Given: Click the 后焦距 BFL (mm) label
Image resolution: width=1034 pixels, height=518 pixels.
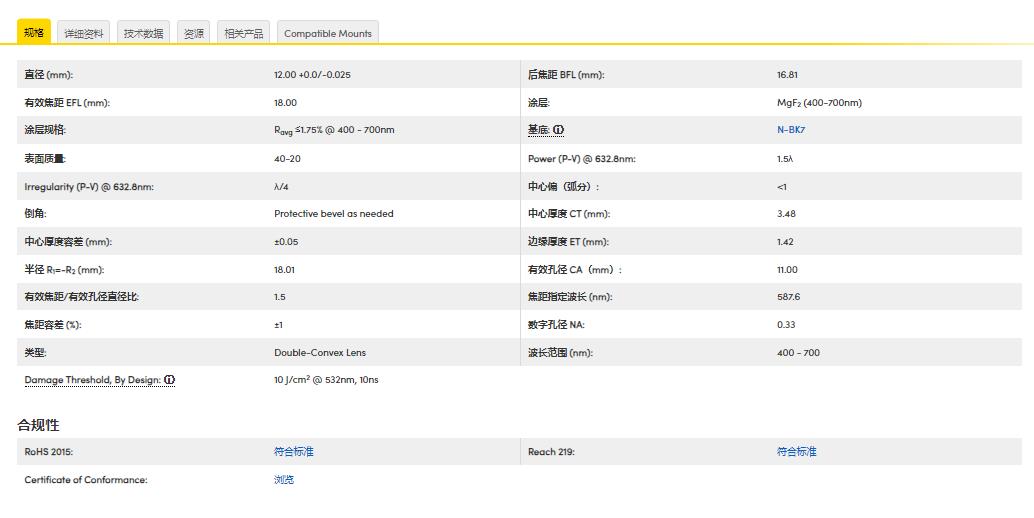Looking at the screenshot, I should click(x=566, y=74).
